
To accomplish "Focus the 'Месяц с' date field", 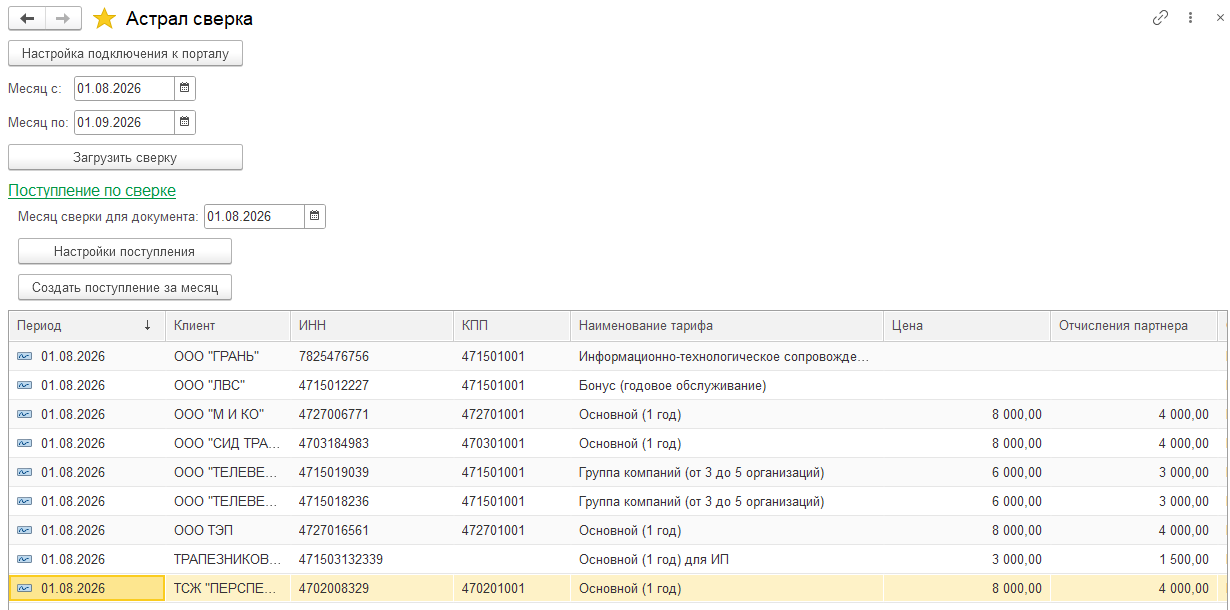I will click(124, 88).
